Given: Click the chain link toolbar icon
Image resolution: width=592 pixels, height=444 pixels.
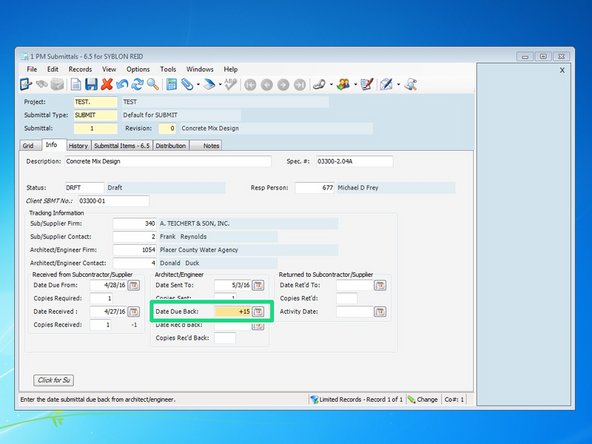Looking at the screenshot, I should tap(319, 84).
